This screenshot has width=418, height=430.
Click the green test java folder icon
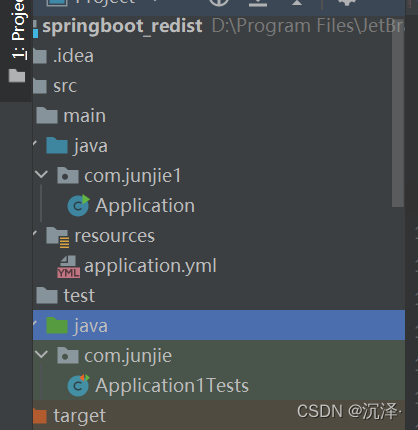(57, 326)
